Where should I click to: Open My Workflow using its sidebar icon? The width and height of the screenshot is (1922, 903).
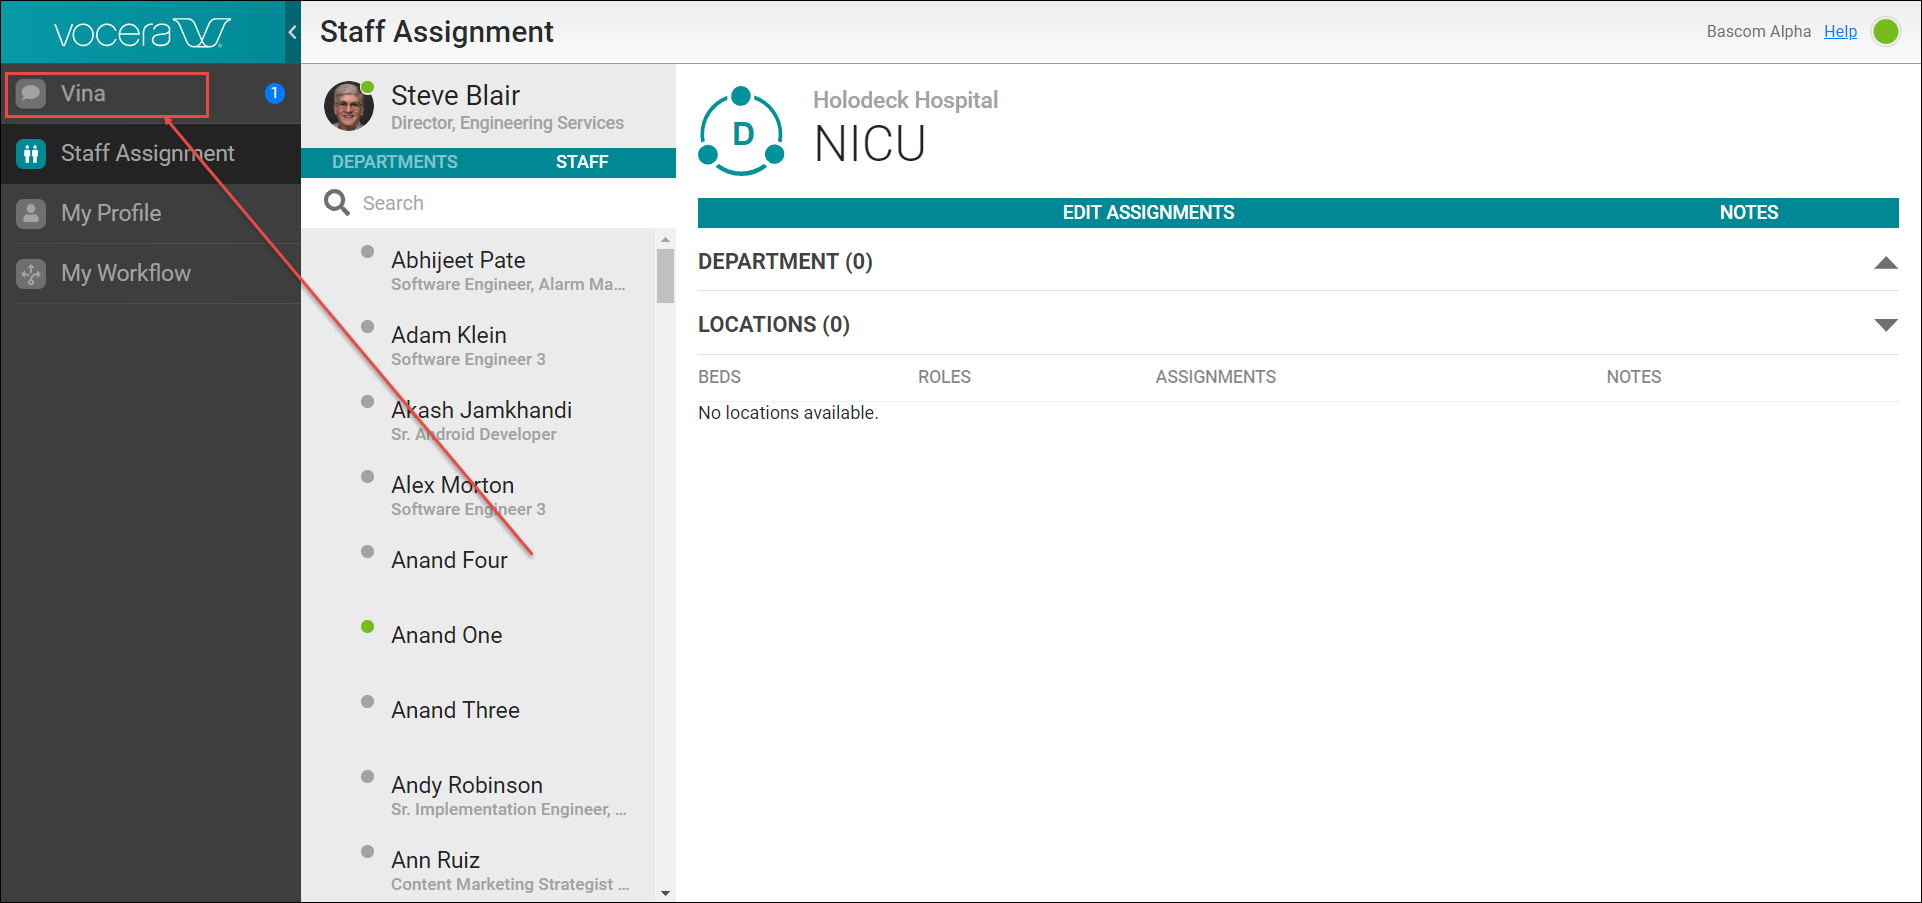point(31,272)
